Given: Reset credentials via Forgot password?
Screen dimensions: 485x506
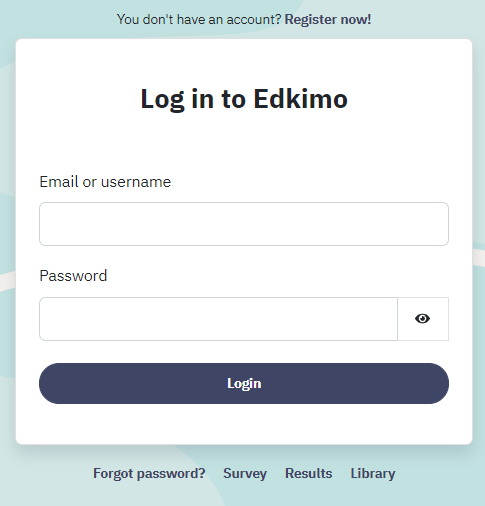Looking at the screenshot, I should point(149,473).
